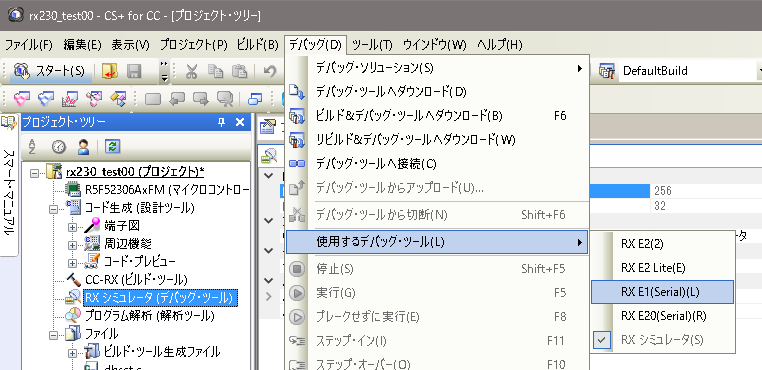Click the blue cascade windows icon
Image resolution: width=762 pixels, height=370 pixels.
(255, 99)
